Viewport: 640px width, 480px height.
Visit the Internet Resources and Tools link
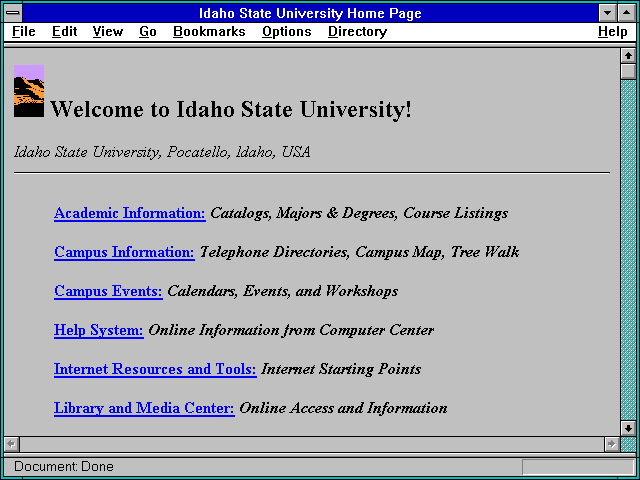coord(155,369)
